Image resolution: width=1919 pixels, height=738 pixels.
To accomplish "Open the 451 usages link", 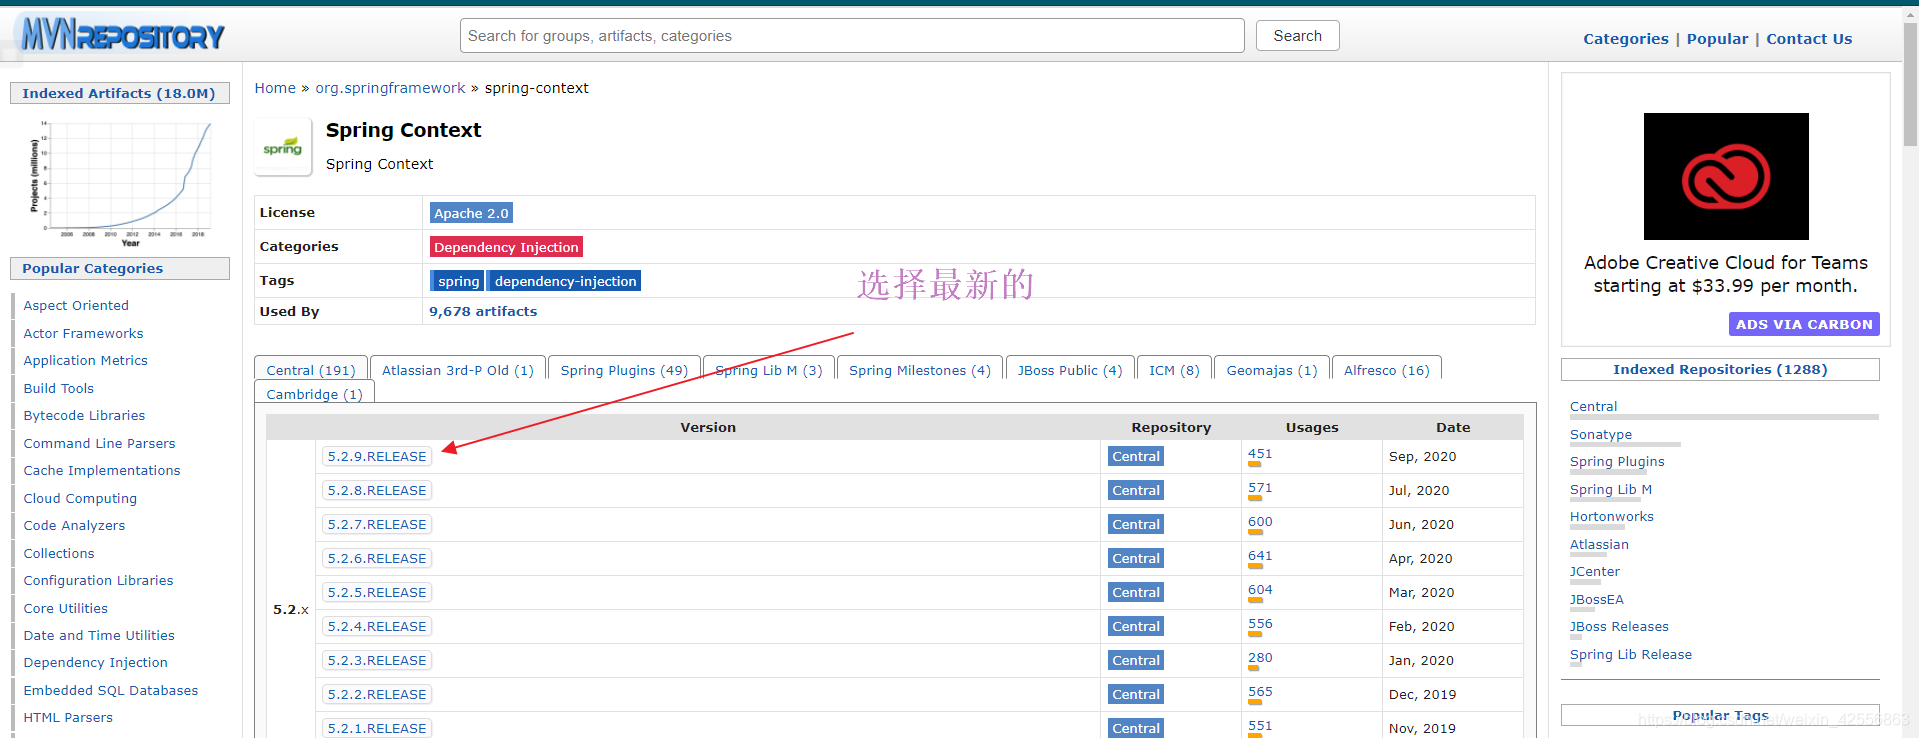I will [1260, 454].
